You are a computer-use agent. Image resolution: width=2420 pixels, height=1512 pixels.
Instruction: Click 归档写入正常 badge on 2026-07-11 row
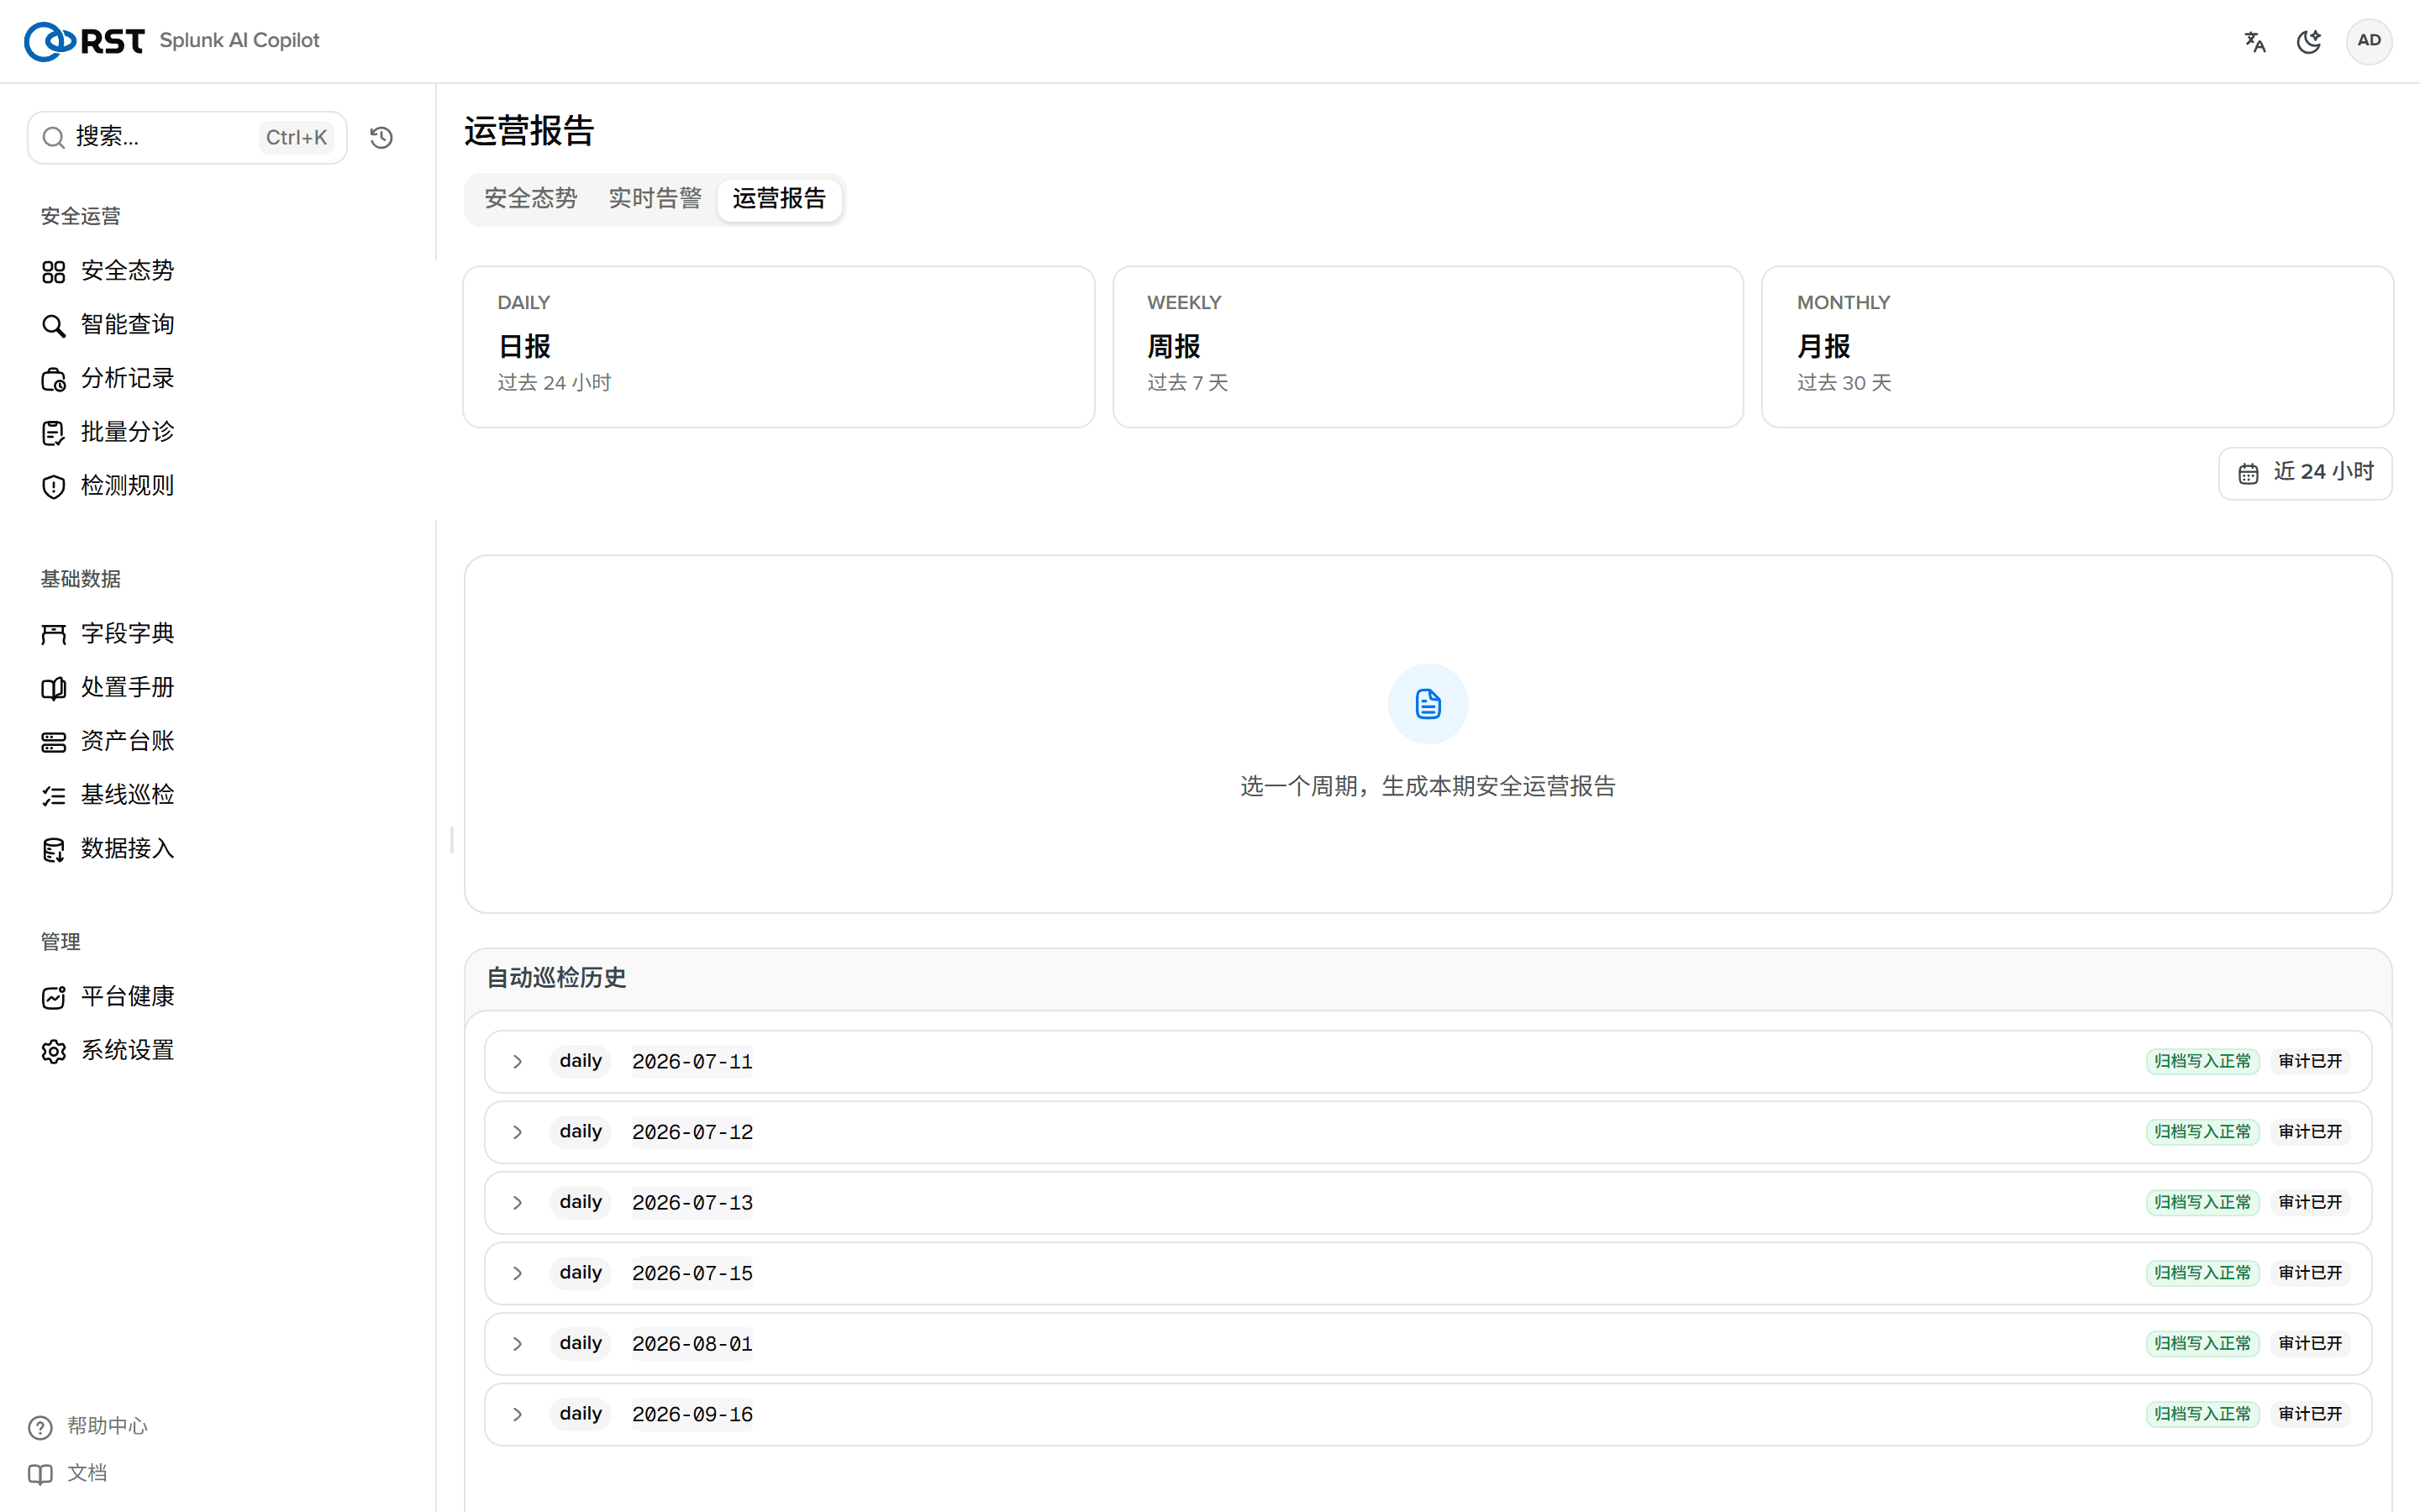point(2202,1061)
